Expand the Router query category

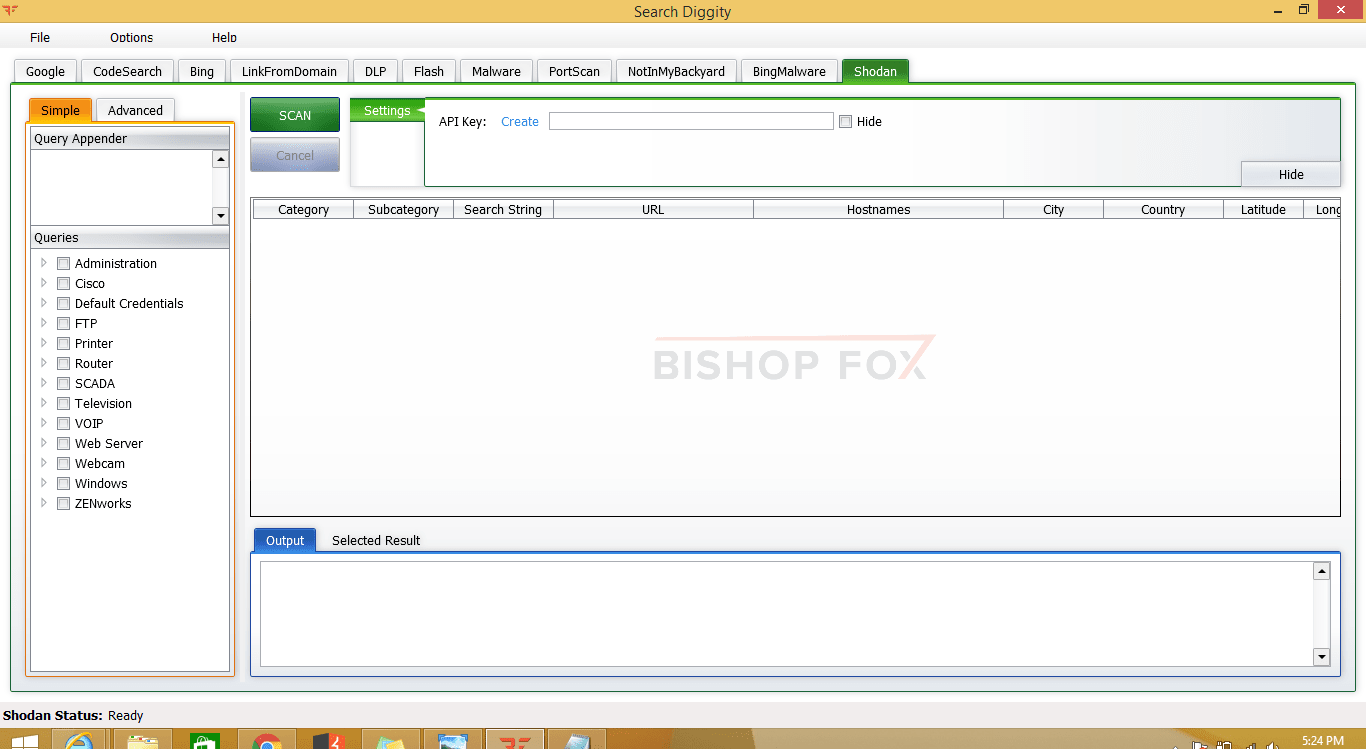coord(43,363)
